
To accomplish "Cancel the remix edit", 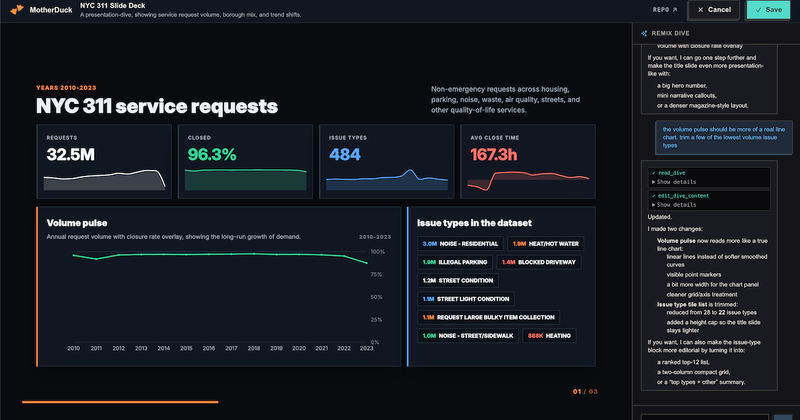I will click(x=714, y=10).
